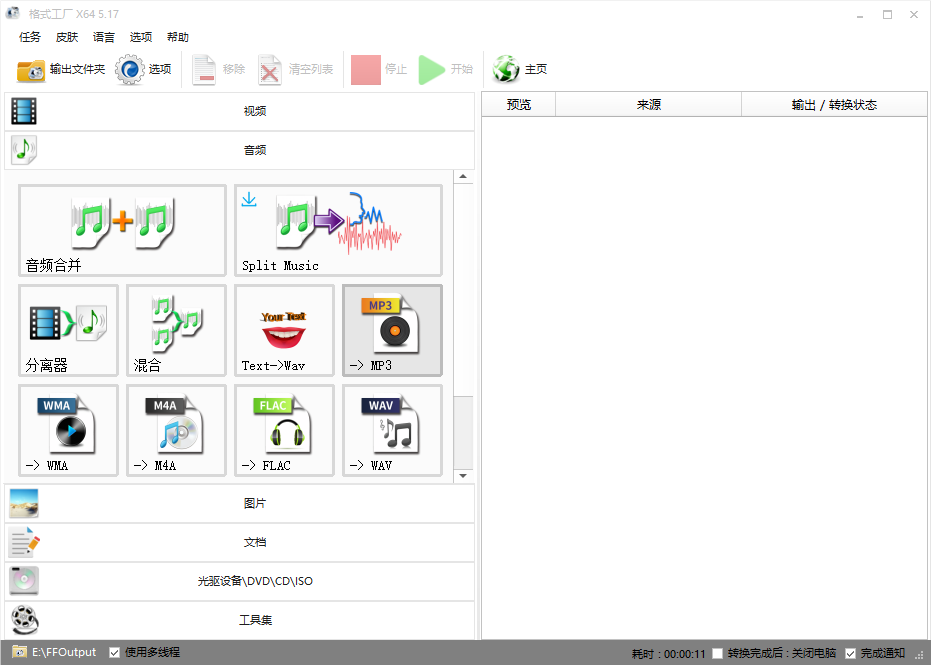The image size is (931, 665).
Task: Select the MP3 converter tool
Action: tap(391, 330)
